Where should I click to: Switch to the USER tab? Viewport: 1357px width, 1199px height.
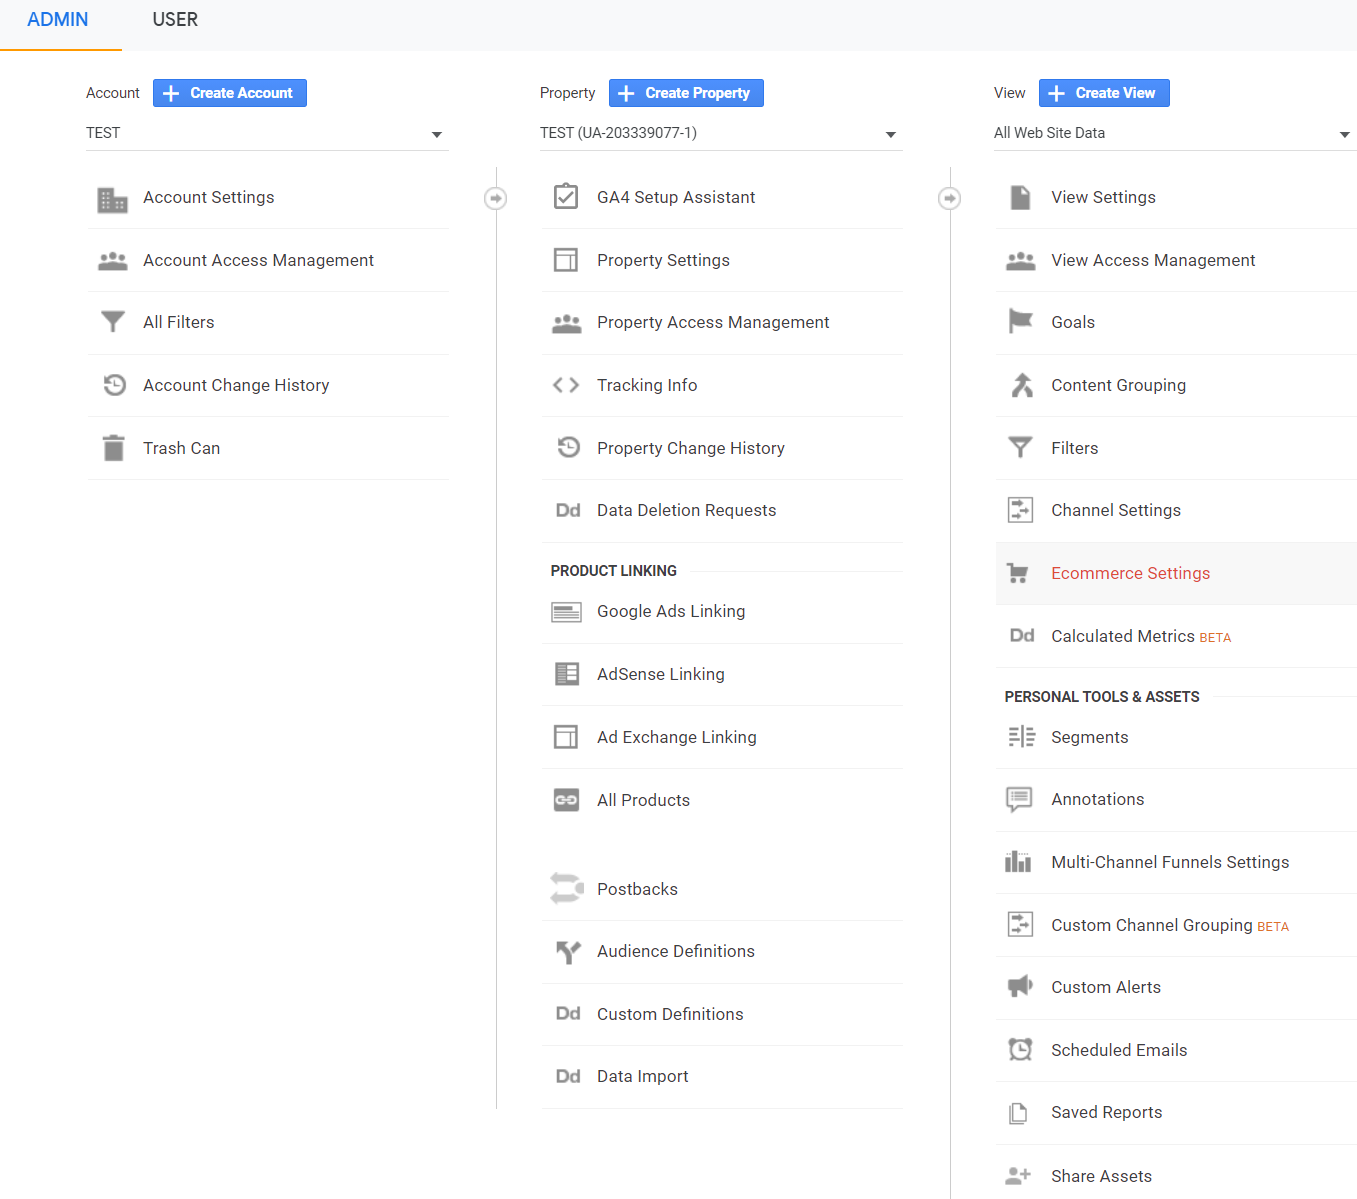(x=175, y=20)
